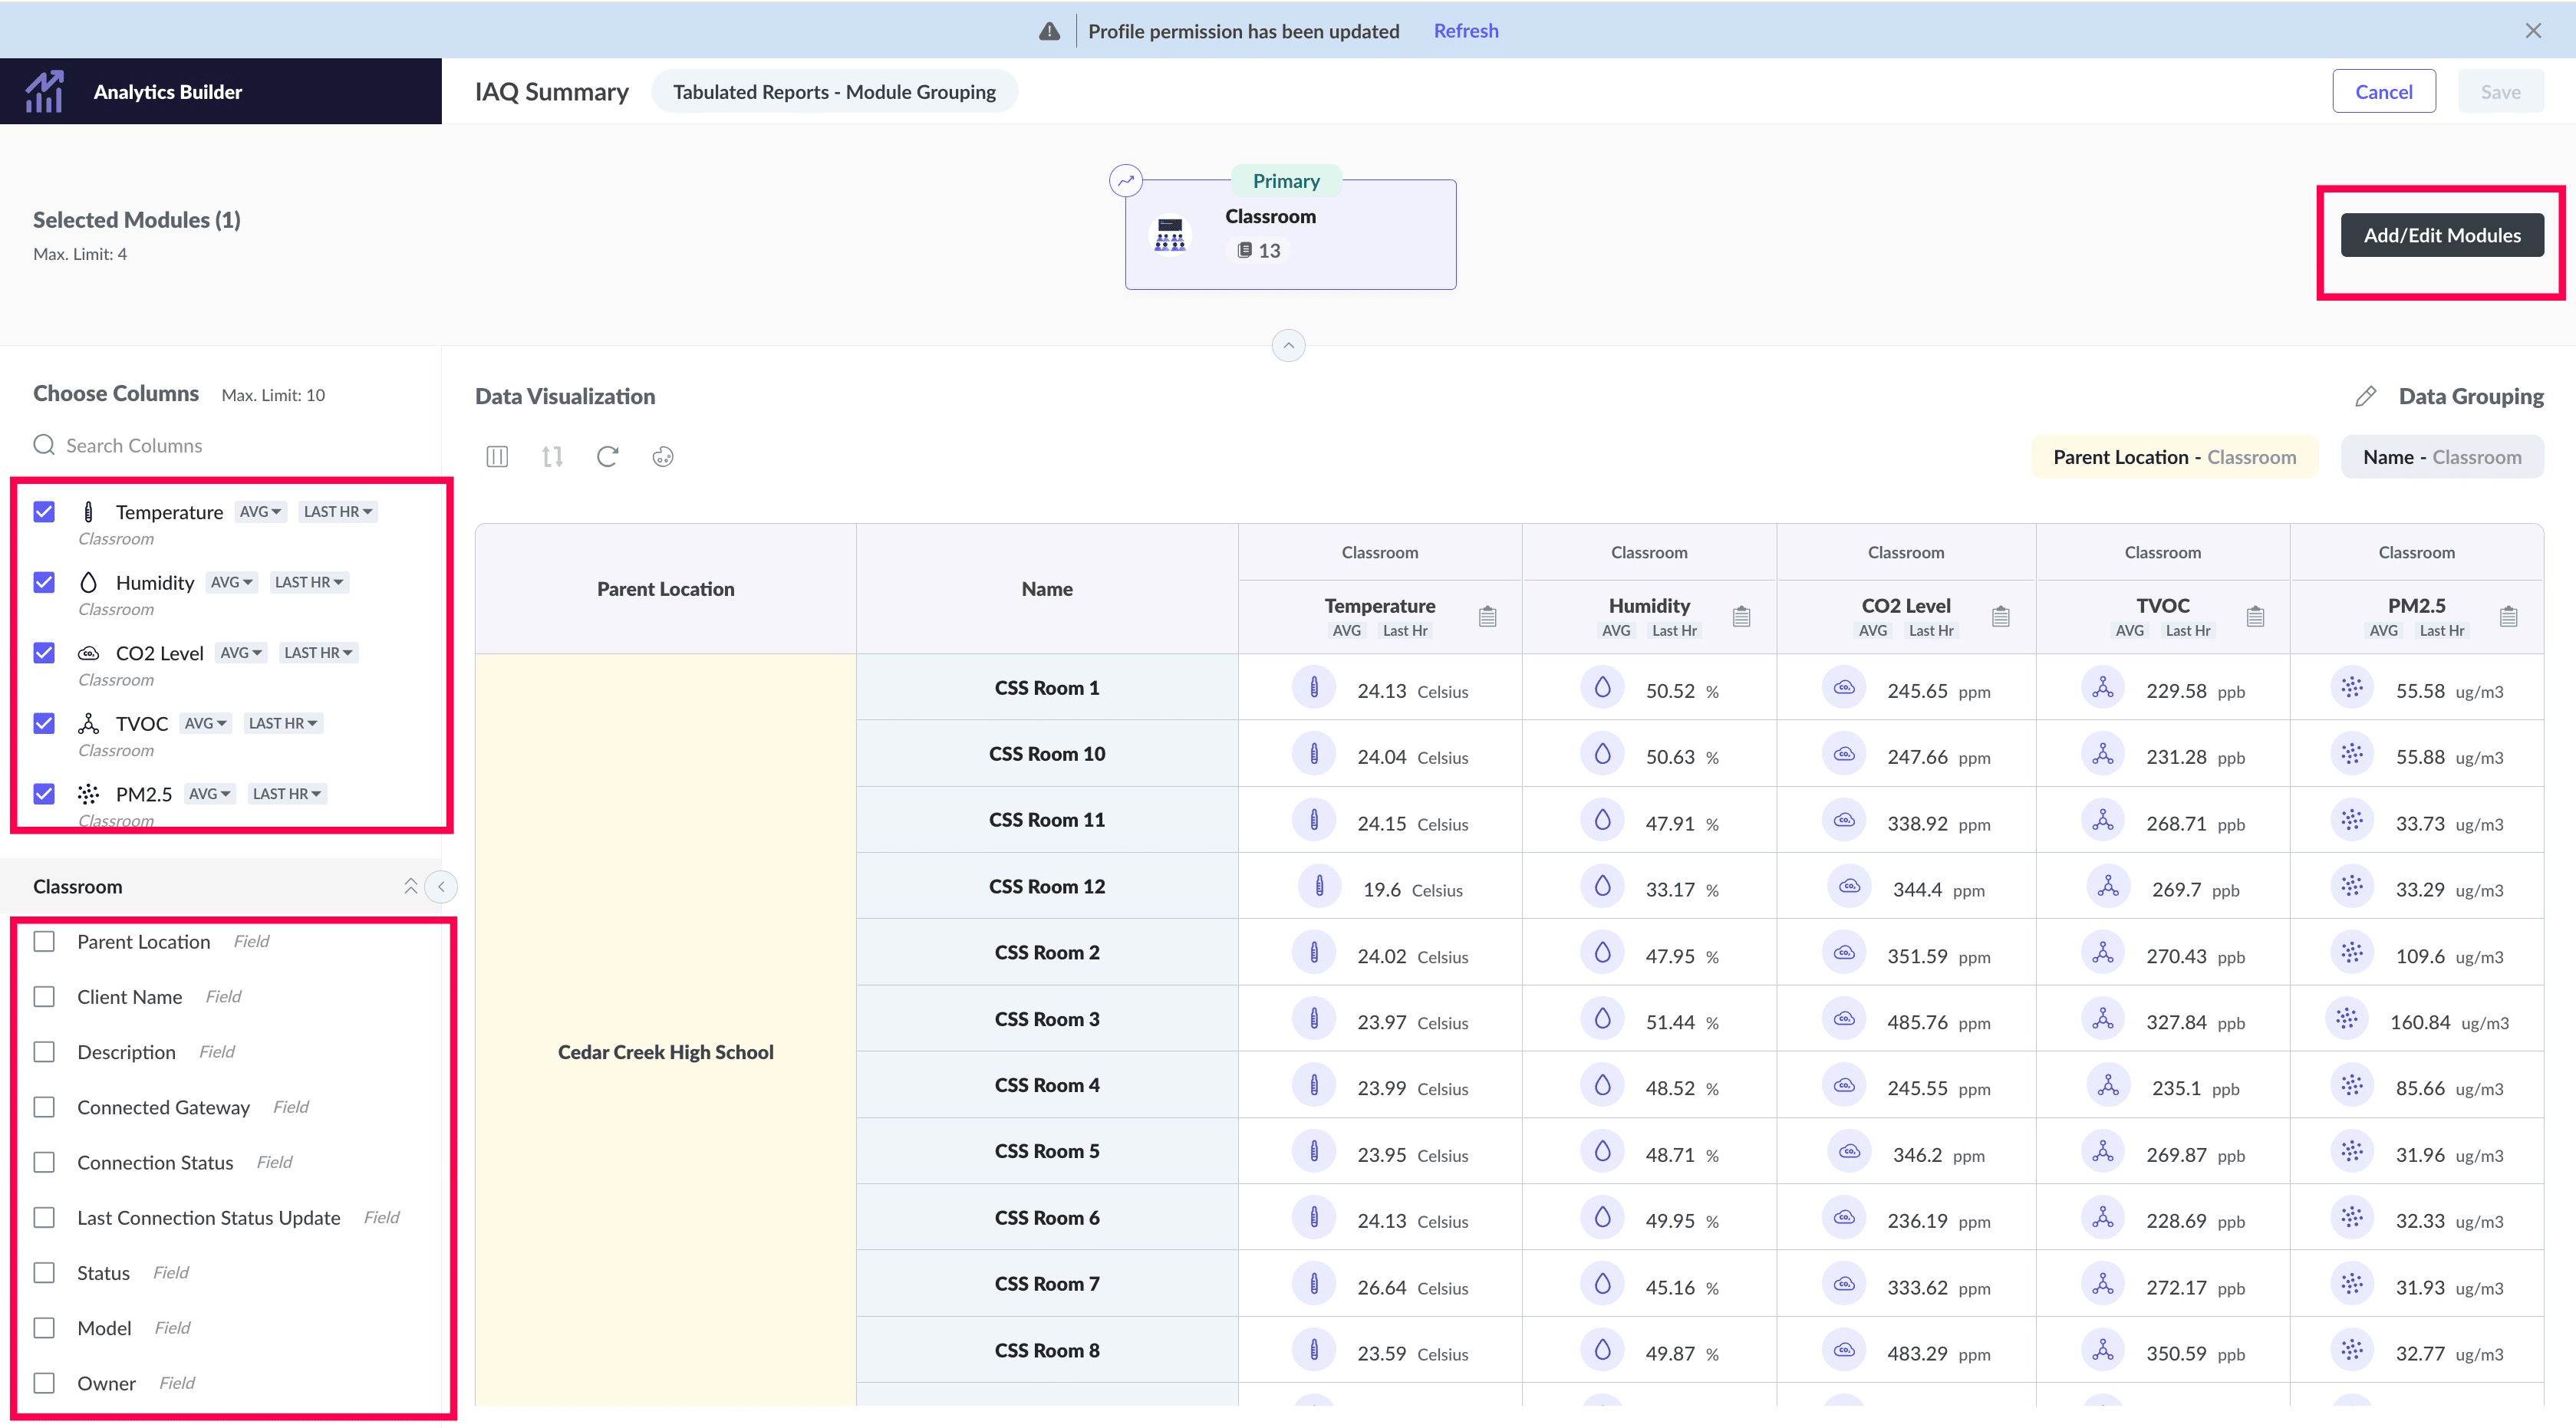The image size is (2576, 1428).
Task: Click the pencil icon beside Data Grouping
Action: [x=2365, y=397]
